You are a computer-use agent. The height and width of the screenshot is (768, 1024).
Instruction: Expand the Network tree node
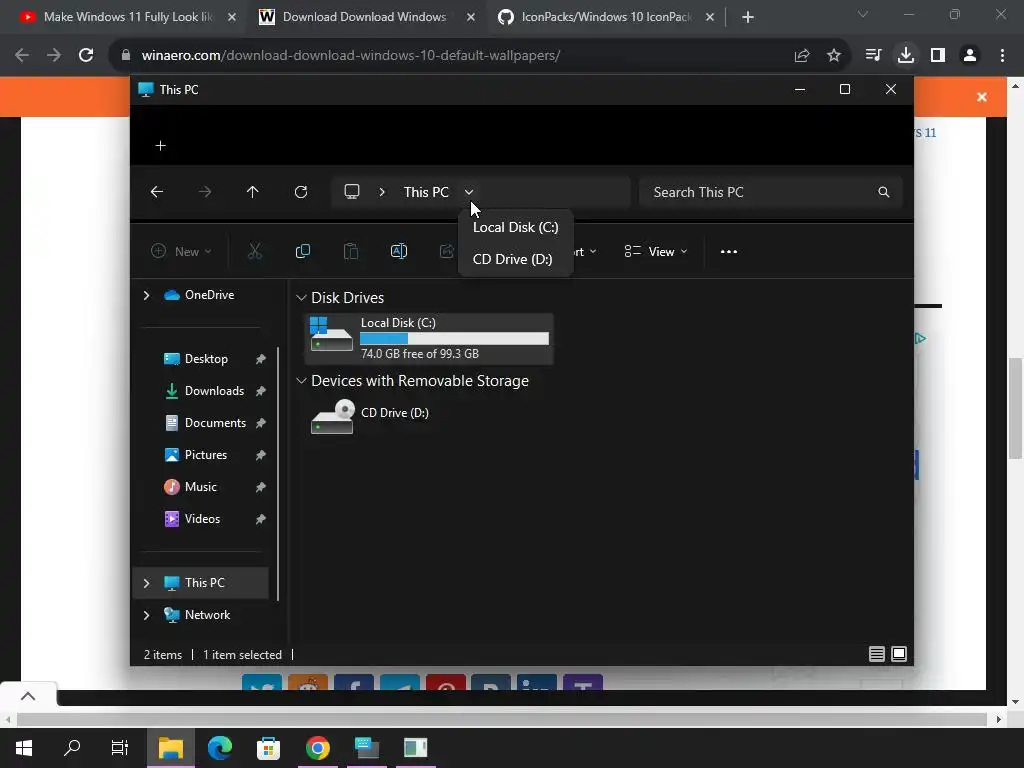click(146, 615)
